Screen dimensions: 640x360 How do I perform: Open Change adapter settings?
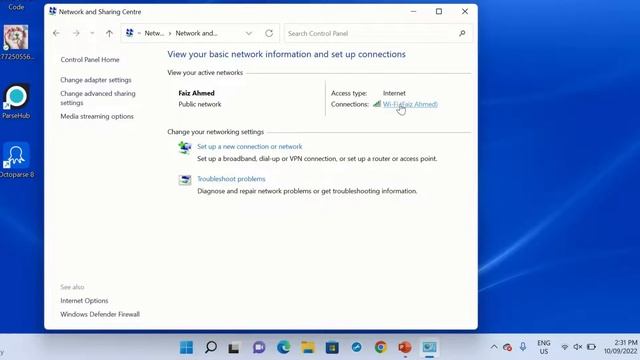(96, 80)
